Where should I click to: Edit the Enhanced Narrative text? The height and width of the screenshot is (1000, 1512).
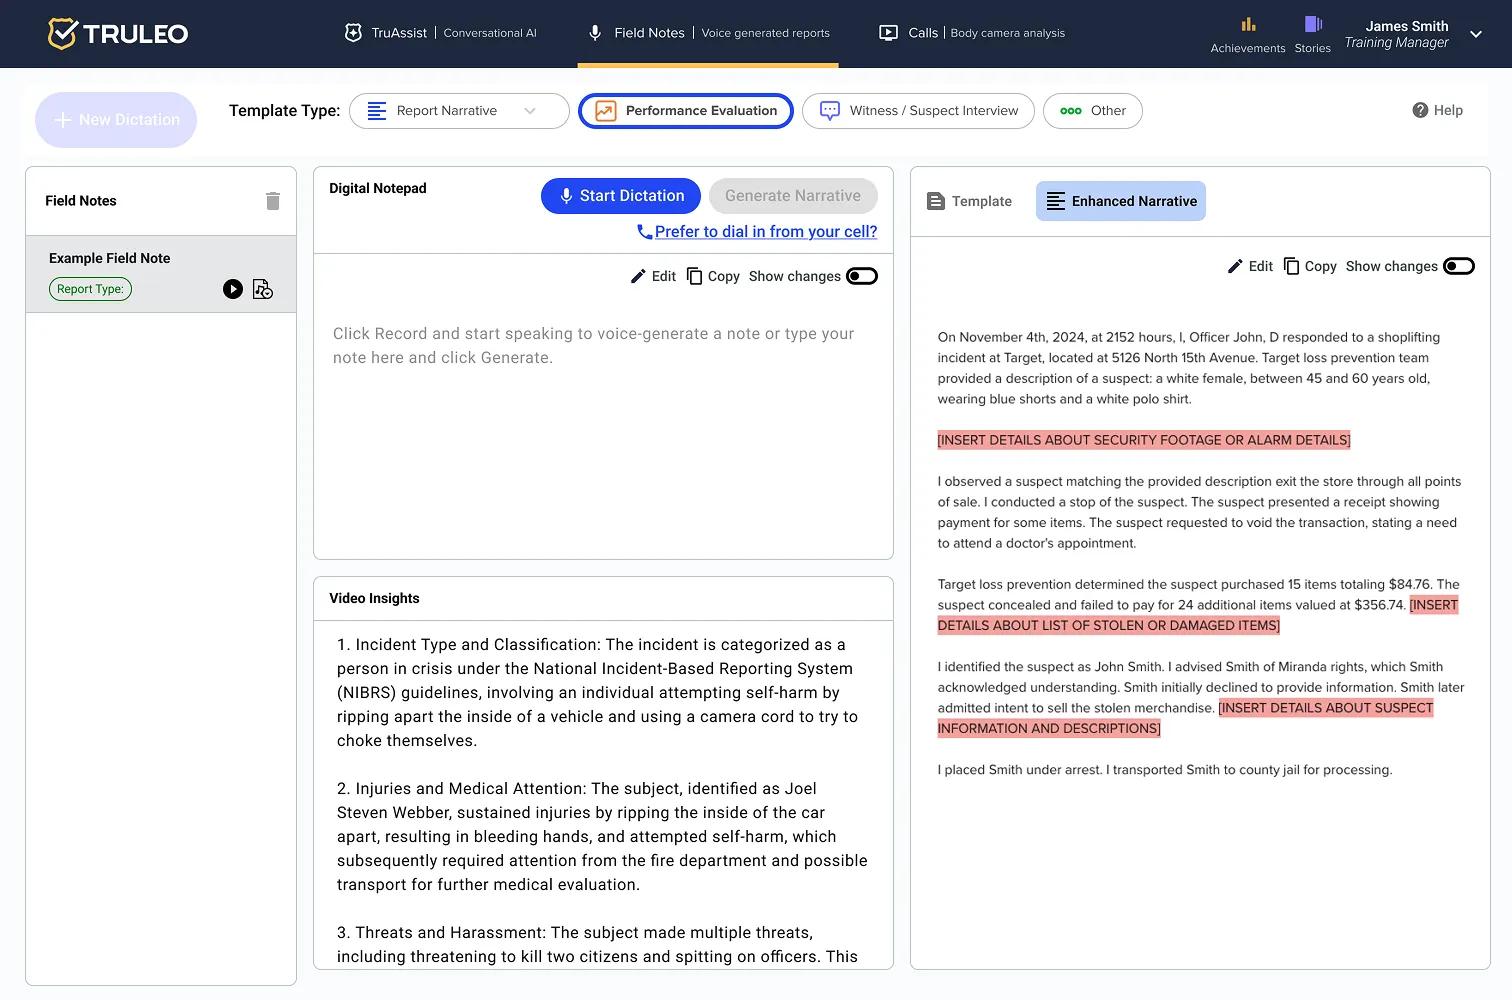pos(1250,266)
